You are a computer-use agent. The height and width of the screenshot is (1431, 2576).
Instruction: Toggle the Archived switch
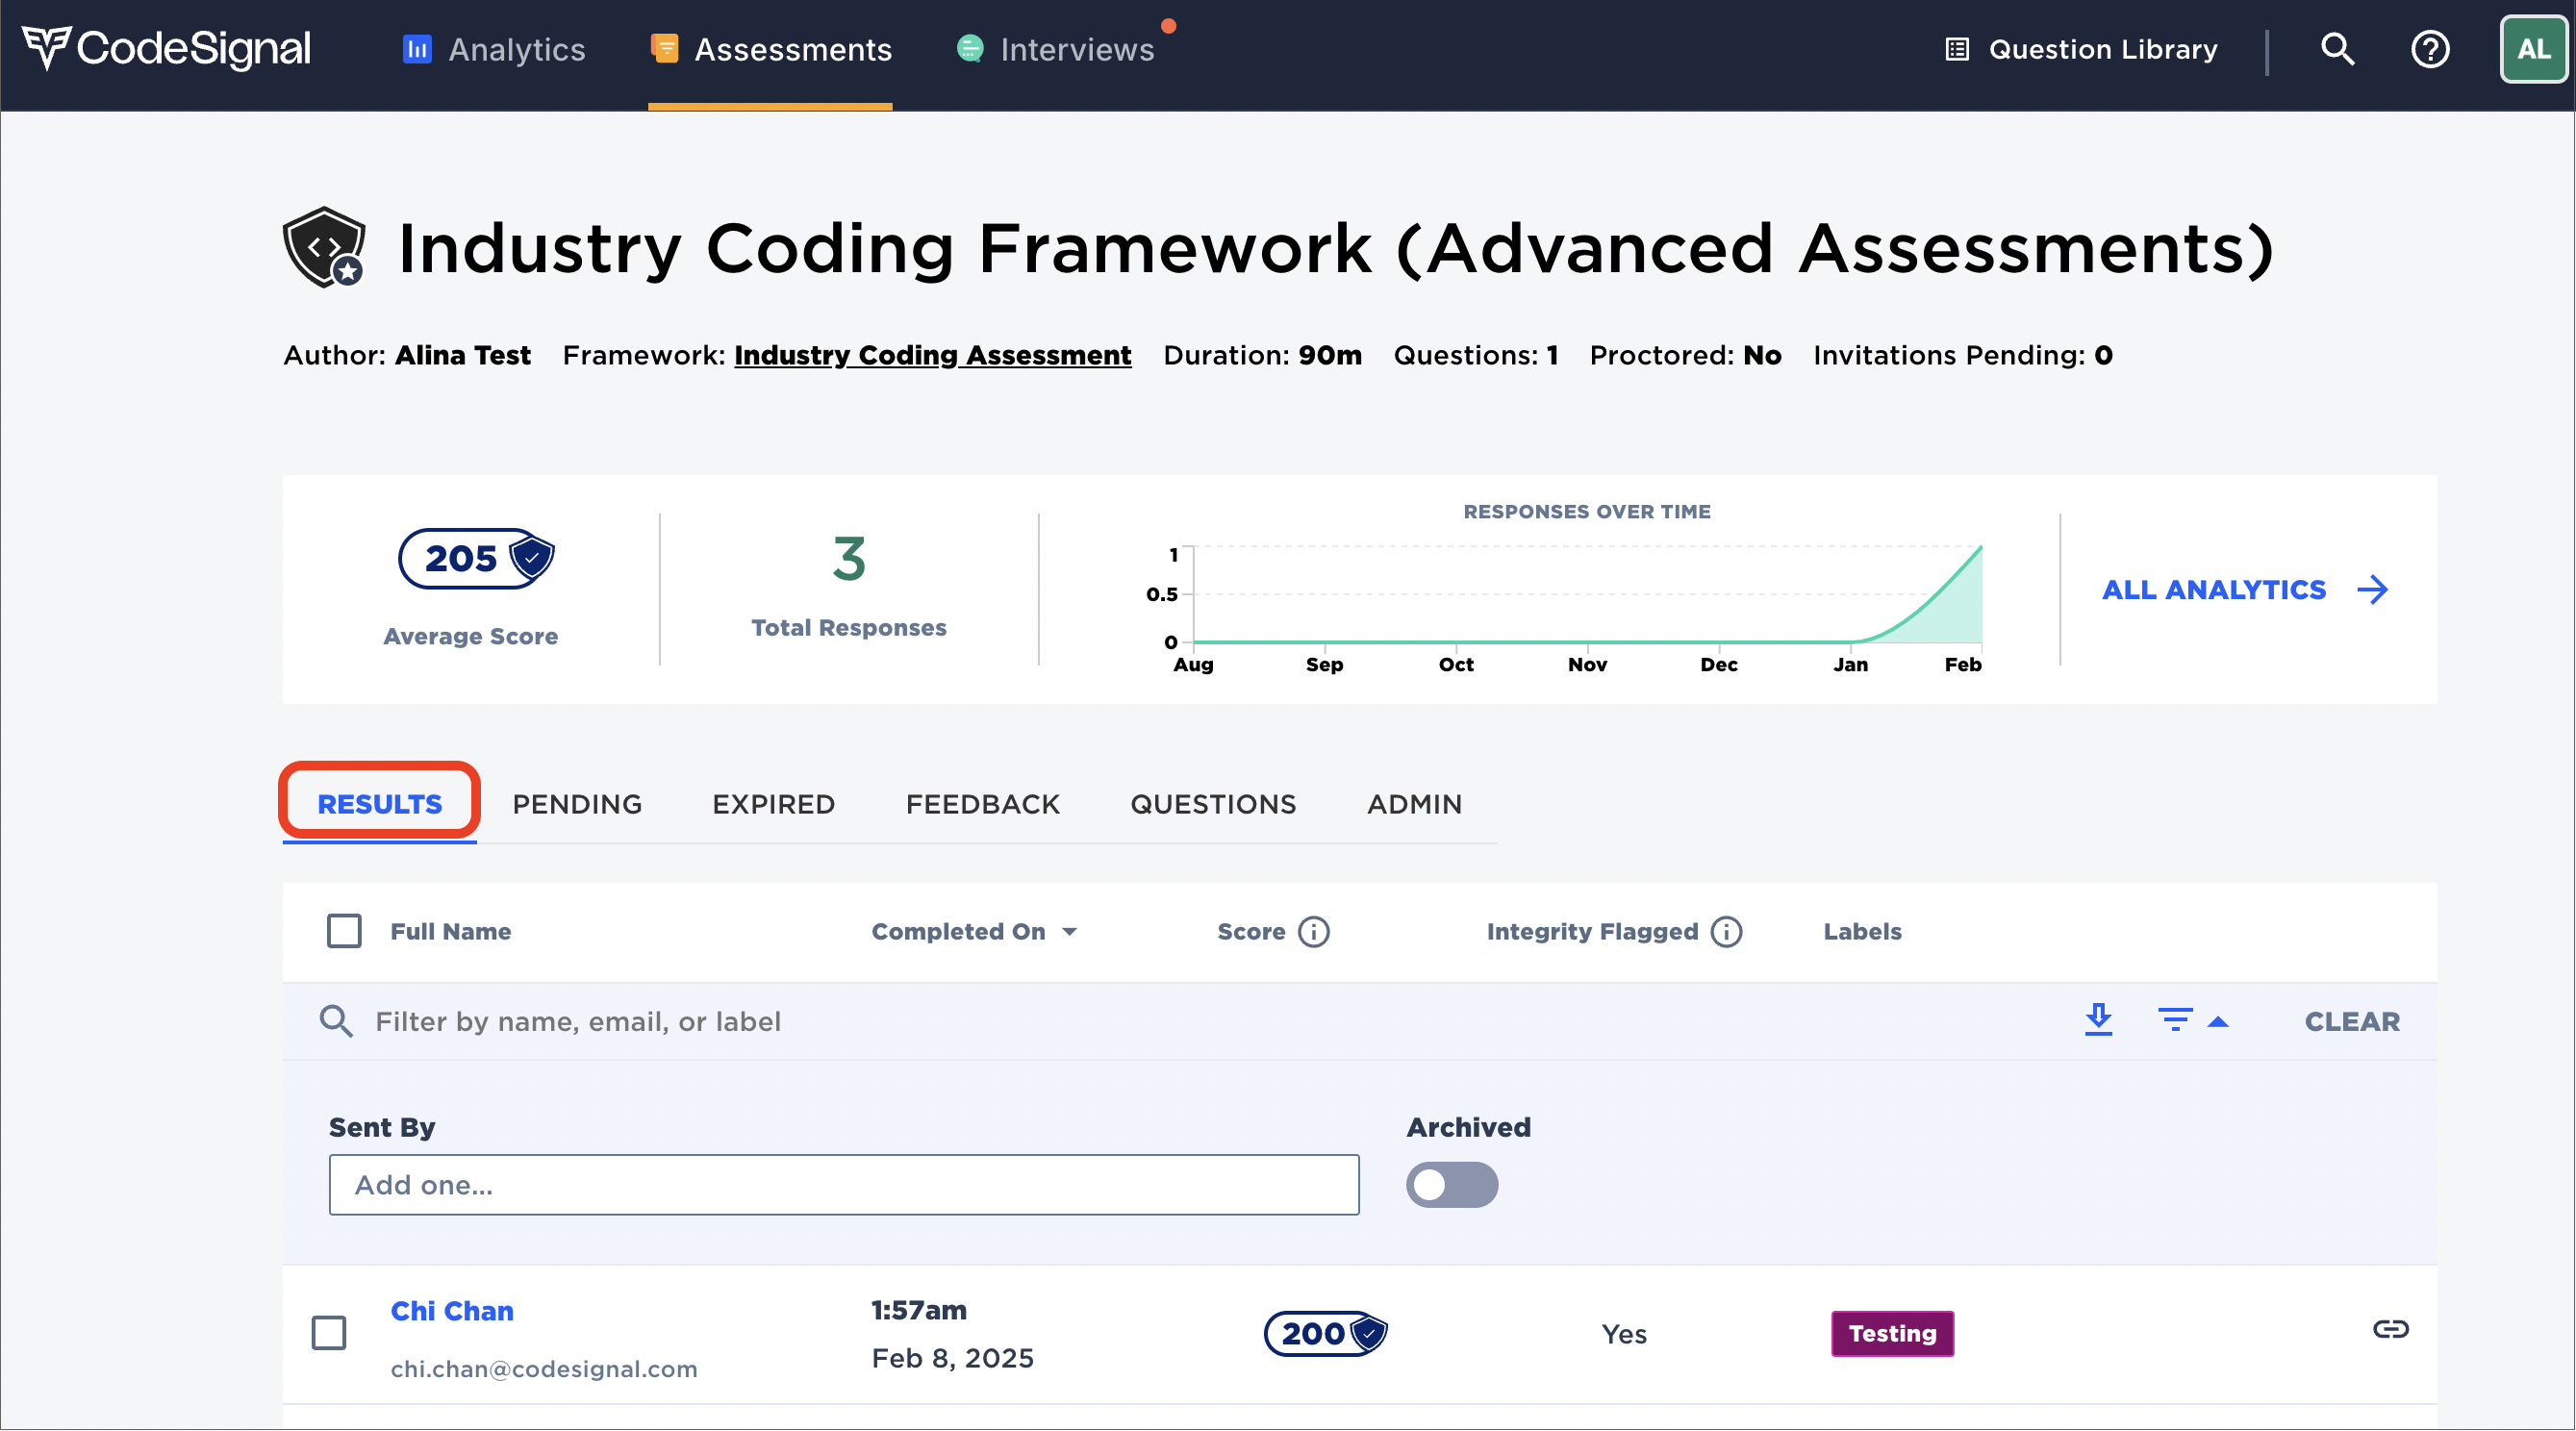coord(1452,1184)
